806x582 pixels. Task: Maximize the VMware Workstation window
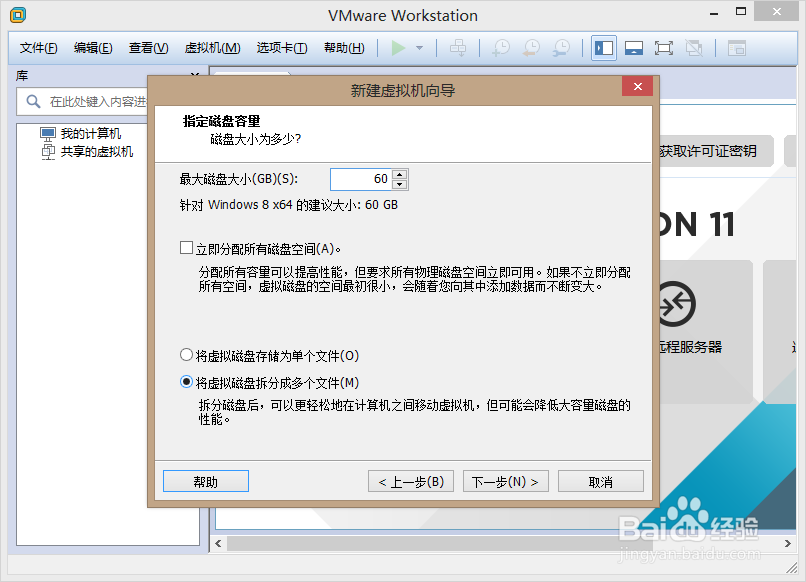pos(740,12)
